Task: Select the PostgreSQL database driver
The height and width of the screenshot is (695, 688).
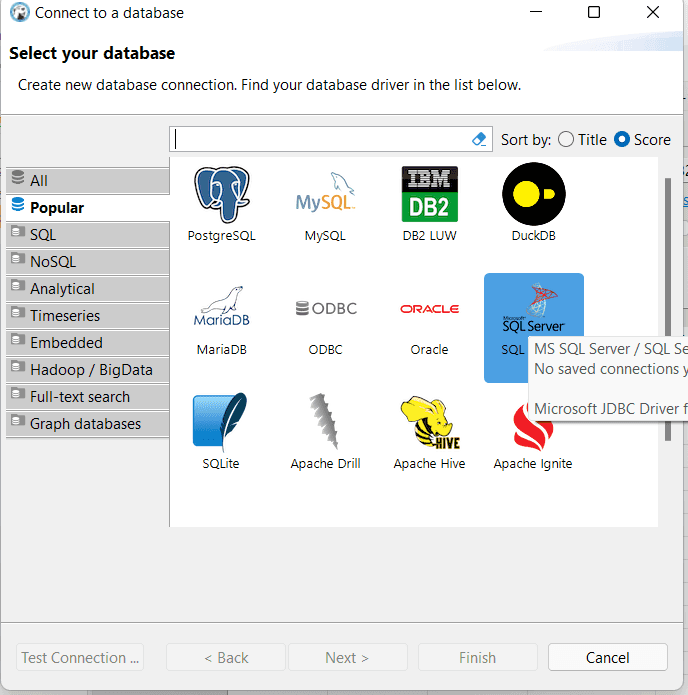Action: pyautogui.click(x=222, y=204)
